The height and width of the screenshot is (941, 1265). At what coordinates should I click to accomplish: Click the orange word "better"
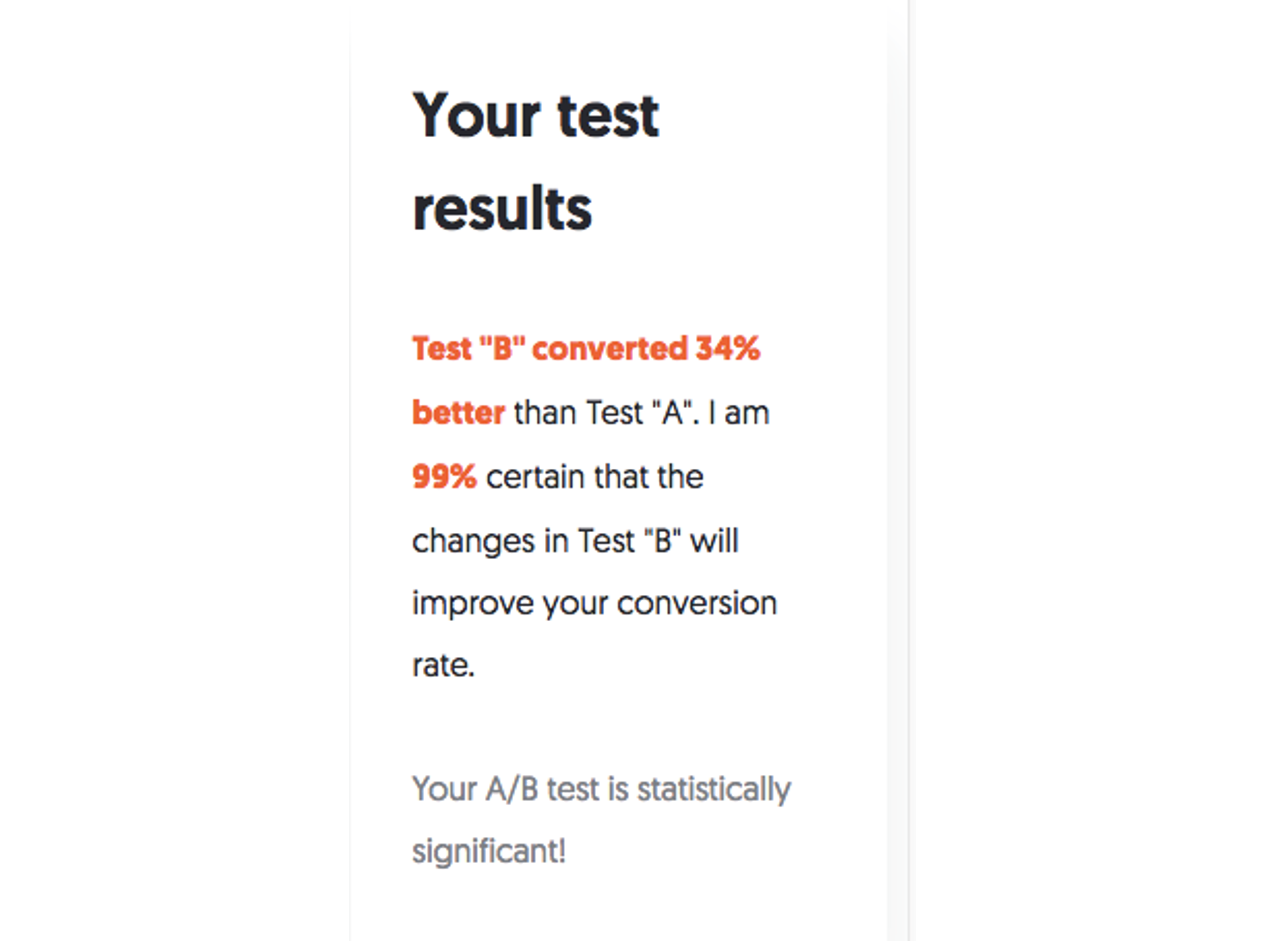[458, 412]
